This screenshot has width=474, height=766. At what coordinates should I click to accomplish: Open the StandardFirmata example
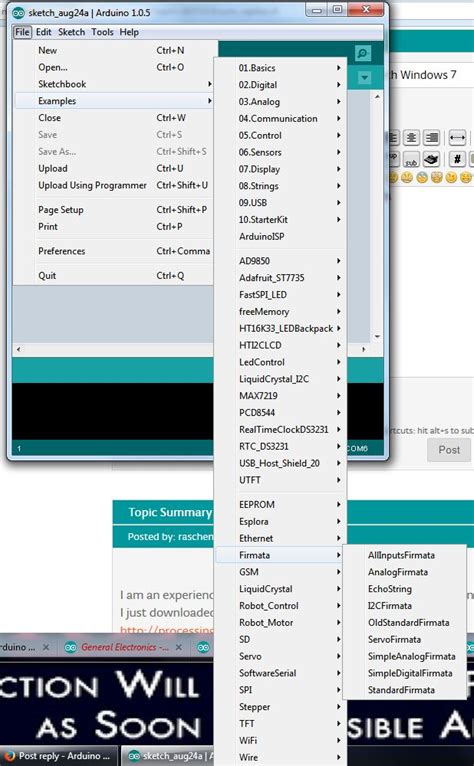404,690
